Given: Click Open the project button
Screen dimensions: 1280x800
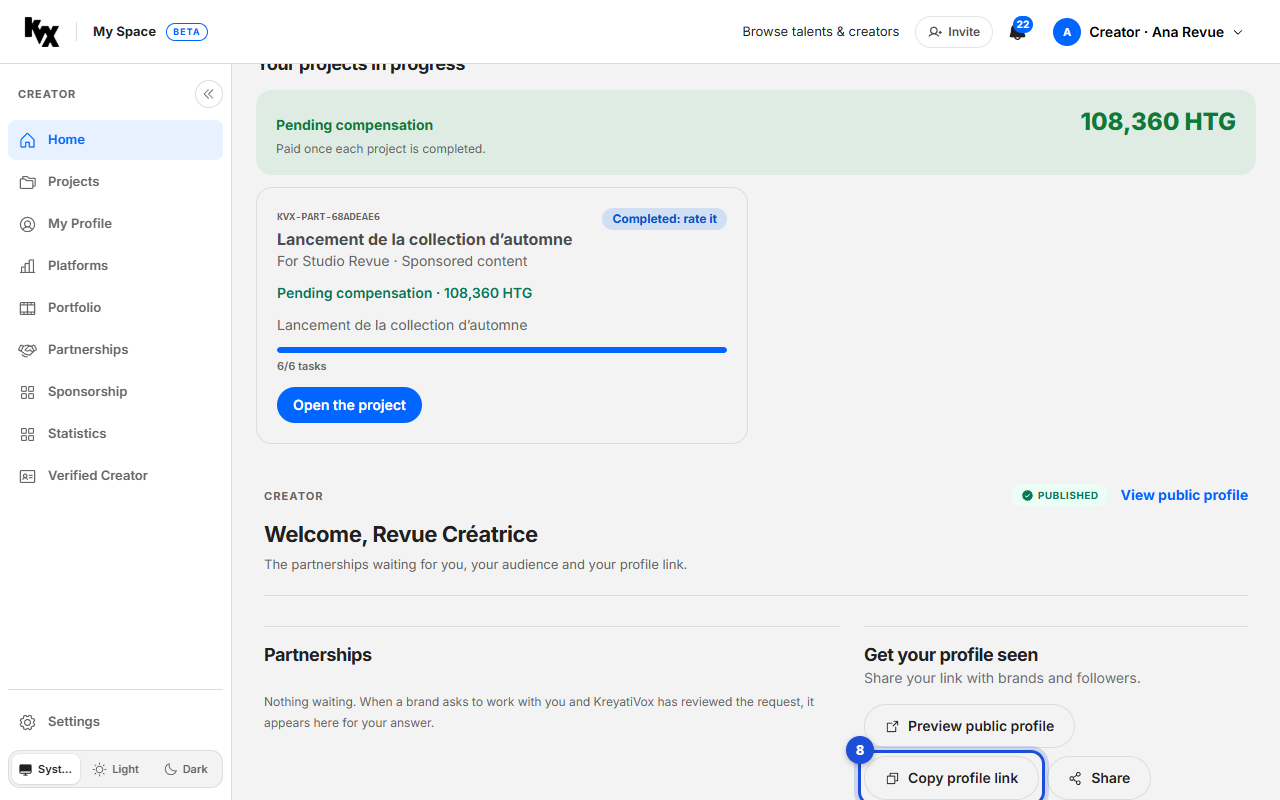Looking at the screenshot, I should click(349, 405).
